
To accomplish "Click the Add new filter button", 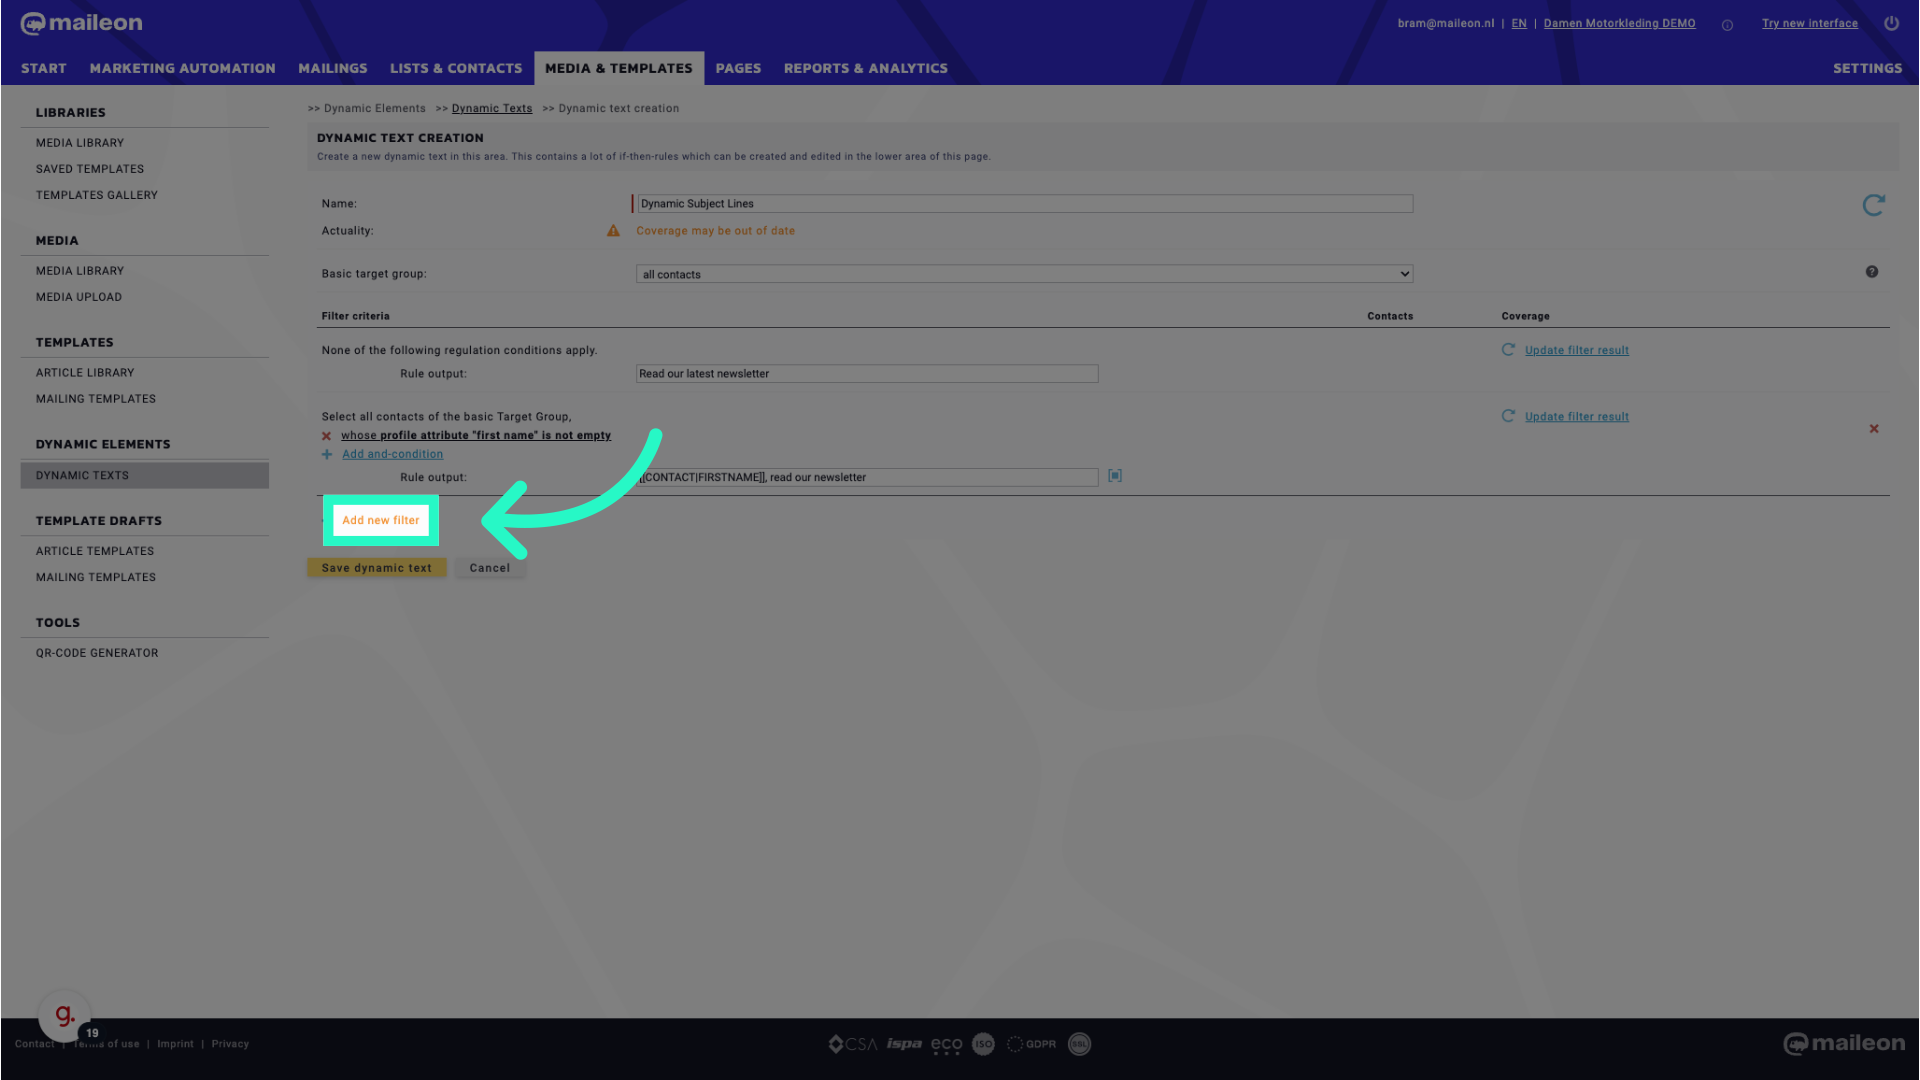I will click(381, 520).
